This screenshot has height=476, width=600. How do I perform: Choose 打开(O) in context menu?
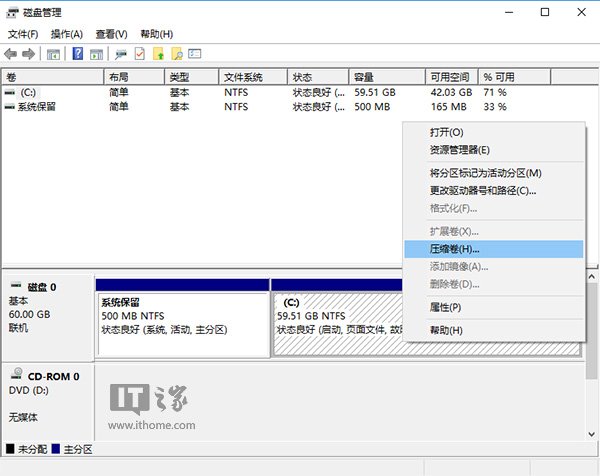click(x=494, y=132)
